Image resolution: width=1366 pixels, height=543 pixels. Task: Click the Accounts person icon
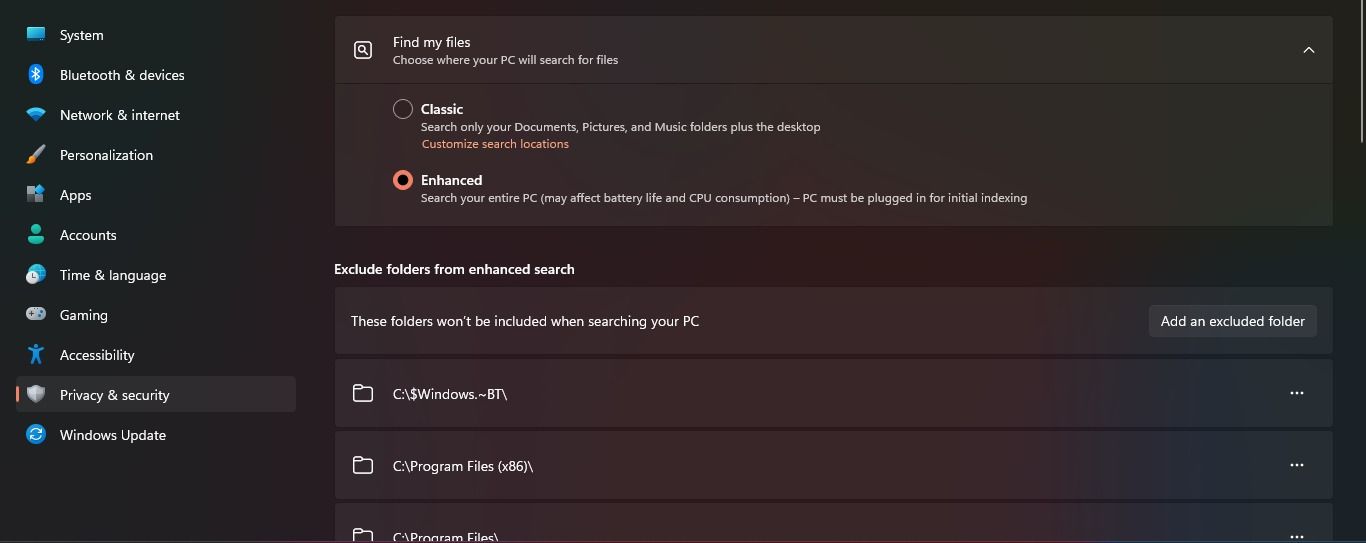pyautogui.click(x=36, y=235)
